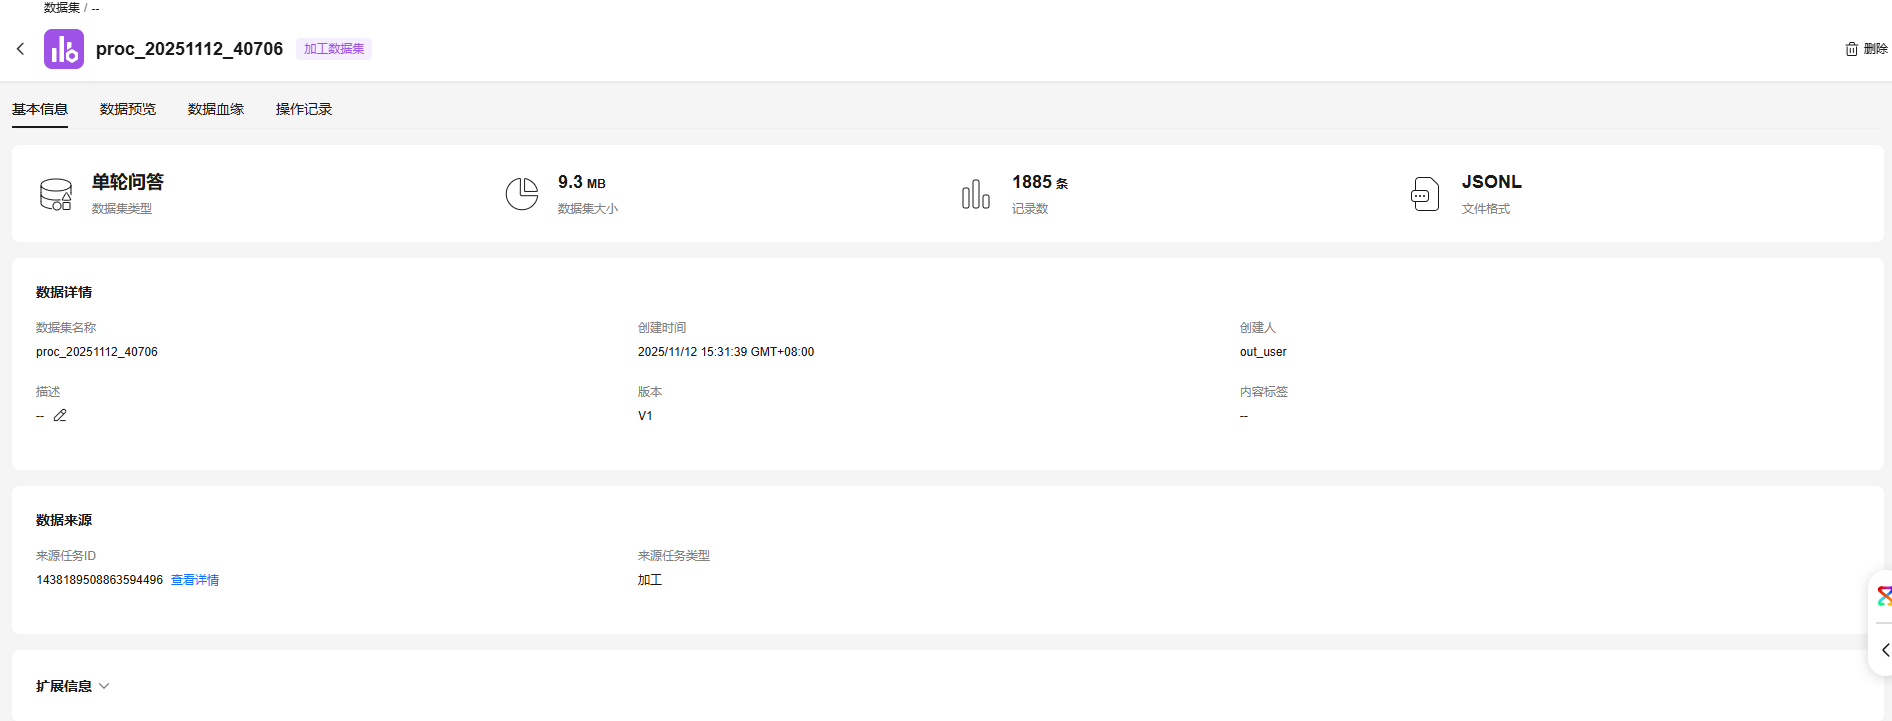Image resolution: width=1892 pixels, height=721 pixels.
Task: Expand the right side floating panel chevron
Action: tap(1885, 650)
